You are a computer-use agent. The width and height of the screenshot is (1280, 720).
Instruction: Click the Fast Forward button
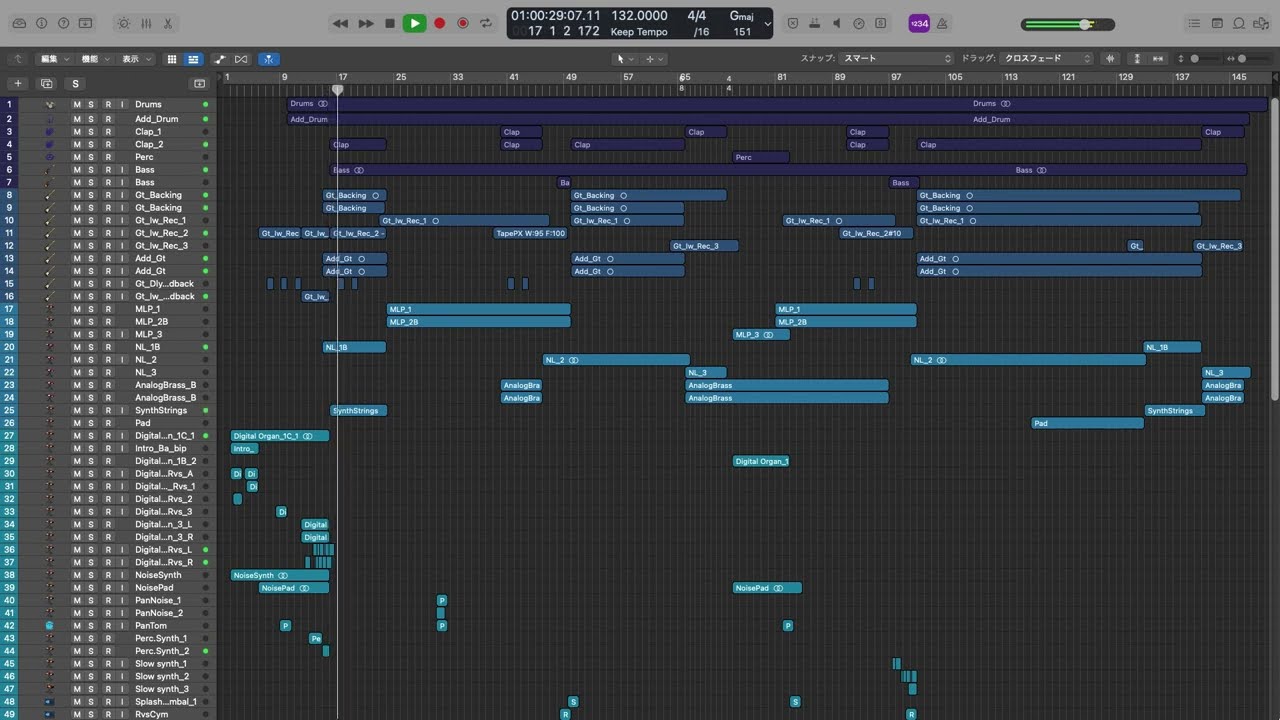(x=365, y=23)
